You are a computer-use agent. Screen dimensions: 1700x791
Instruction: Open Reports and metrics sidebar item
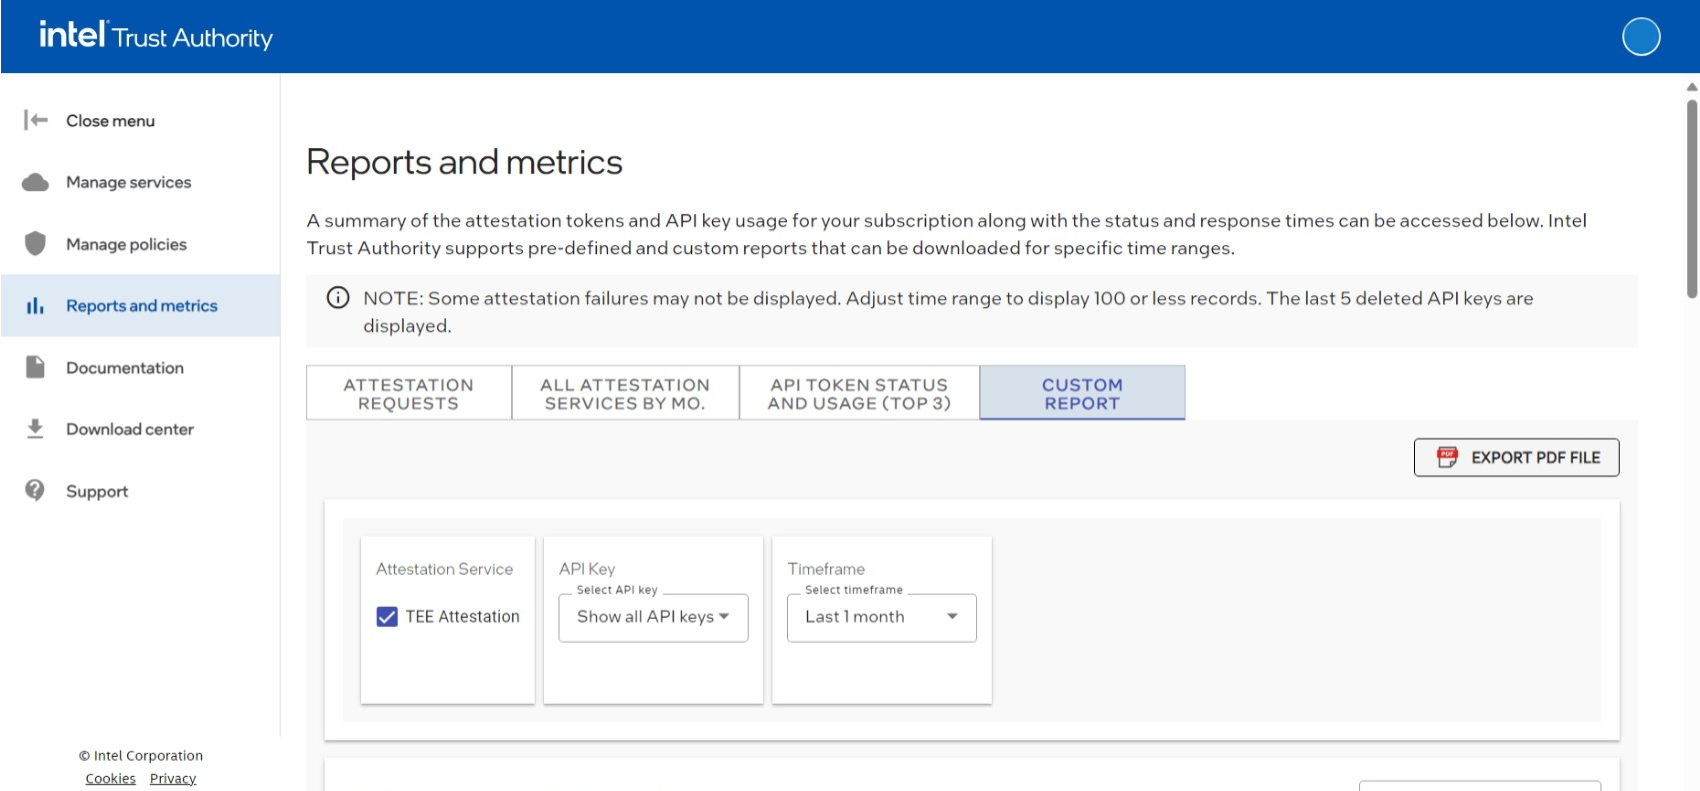140,306
